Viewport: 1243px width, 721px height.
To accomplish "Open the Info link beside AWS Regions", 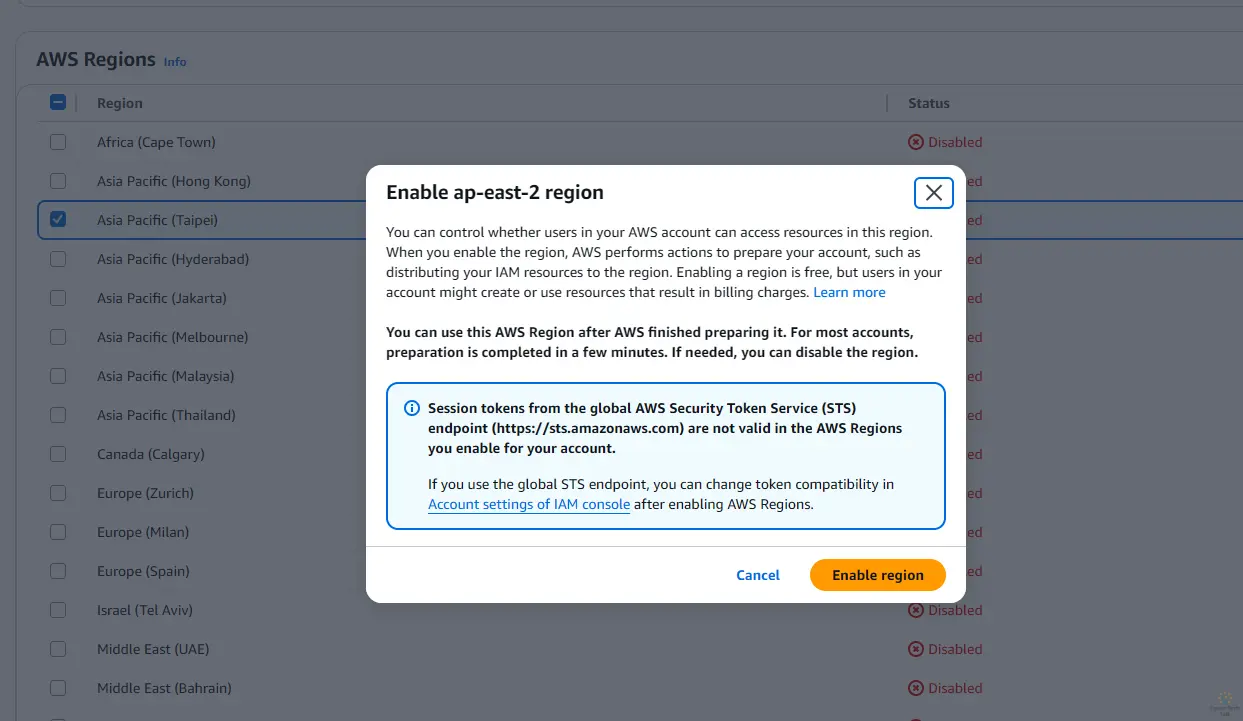I will pos(175,61).
